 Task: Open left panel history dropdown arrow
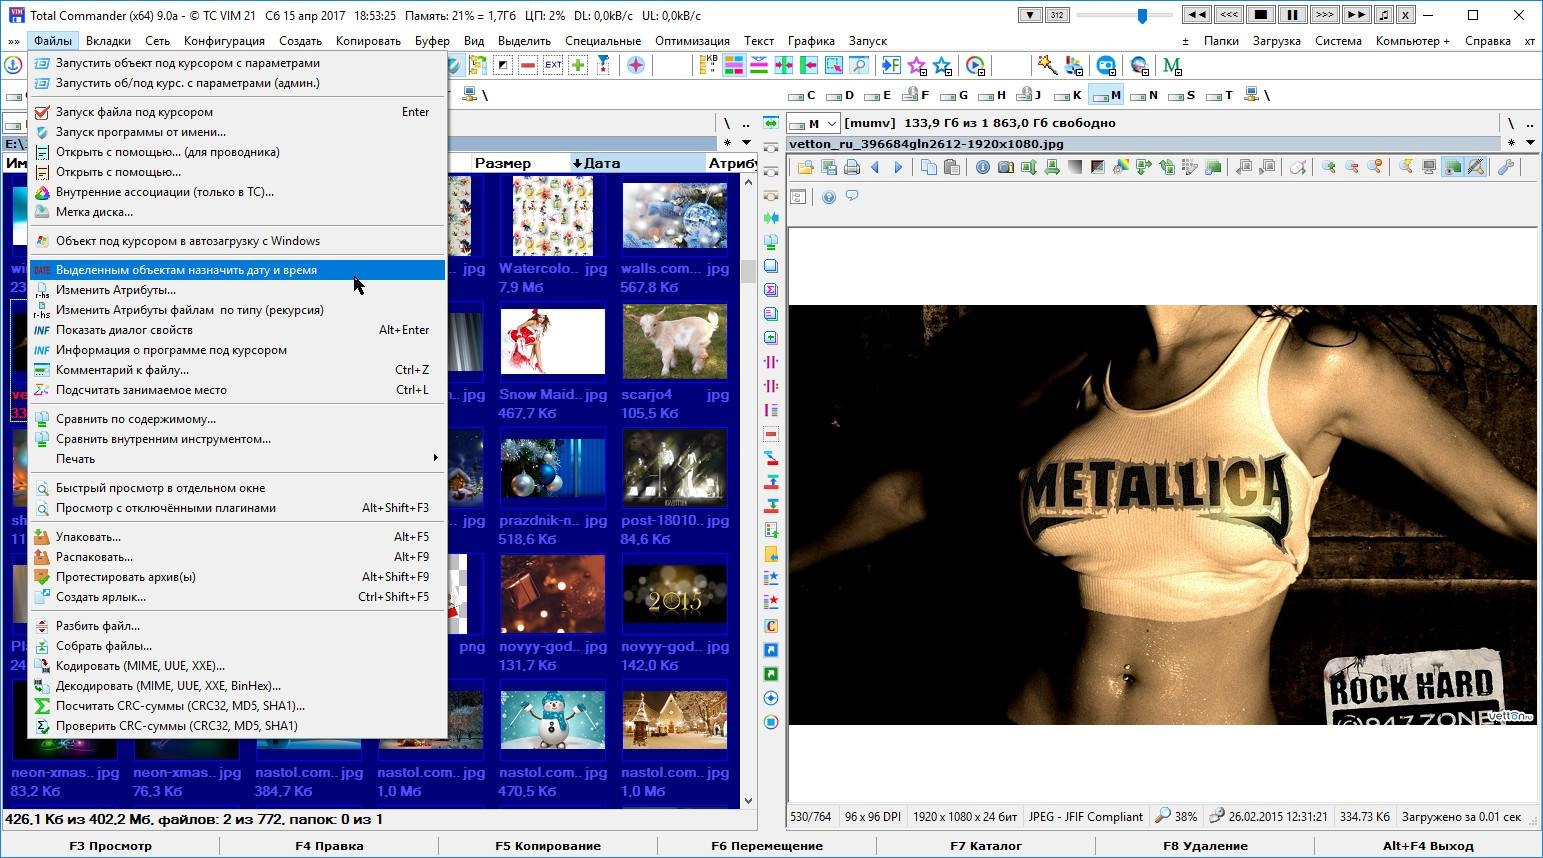tap(749, 143)
